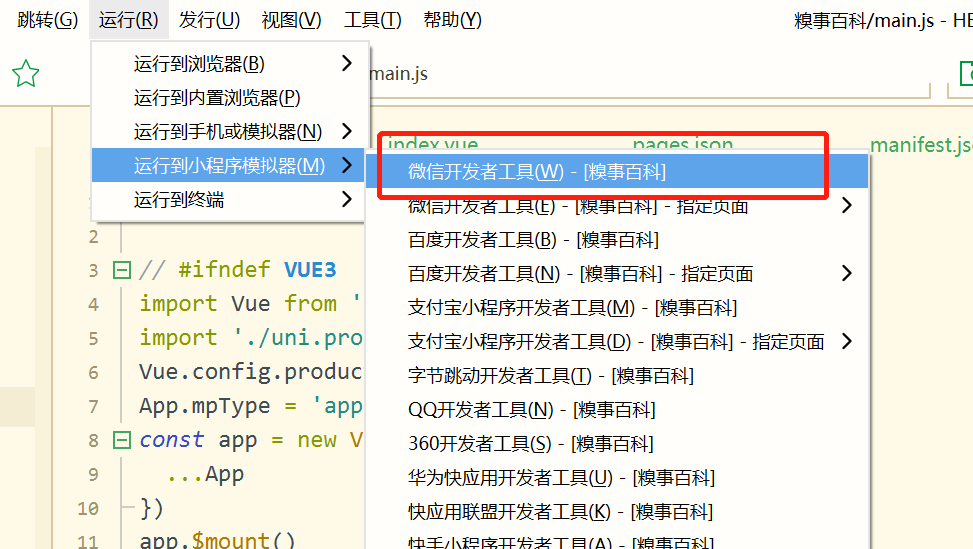Viewport: 973px width, 549px height.
Task: Expand 运行到终端 submenu
Action: click(x=230, y=200)
